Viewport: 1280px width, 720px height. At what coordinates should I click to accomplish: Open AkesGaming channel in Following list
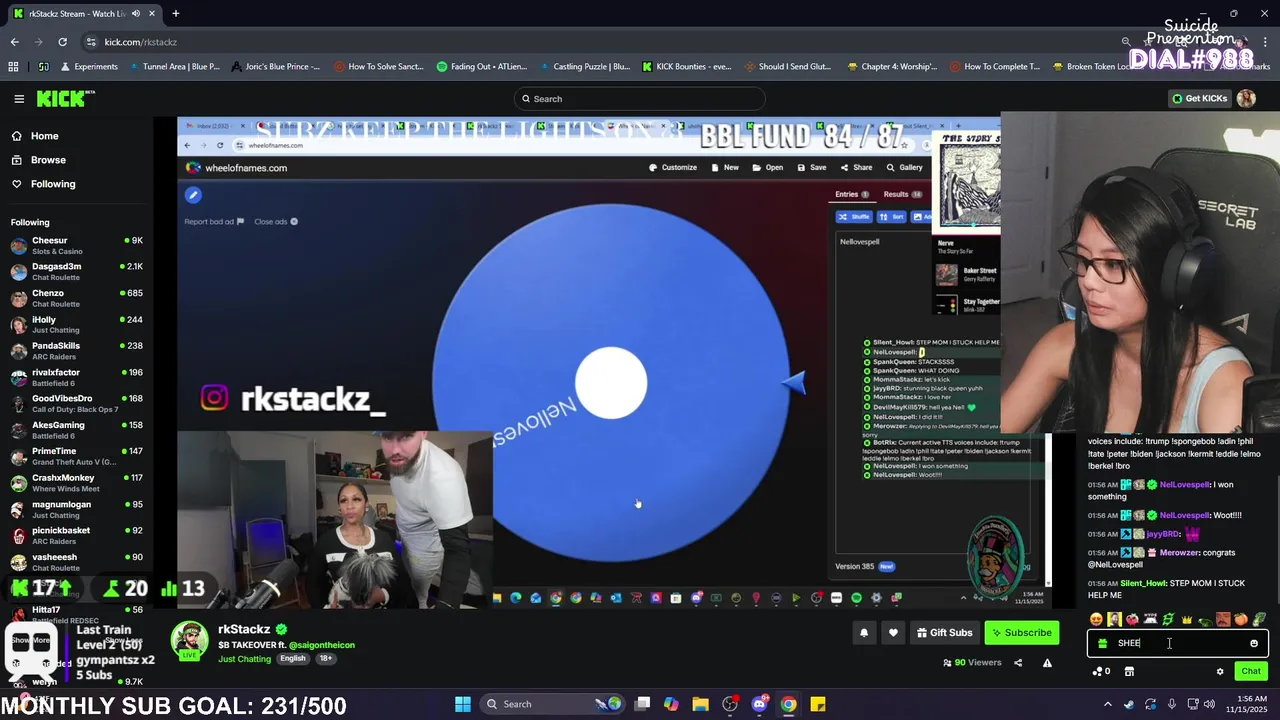click(x=77, y=430)
